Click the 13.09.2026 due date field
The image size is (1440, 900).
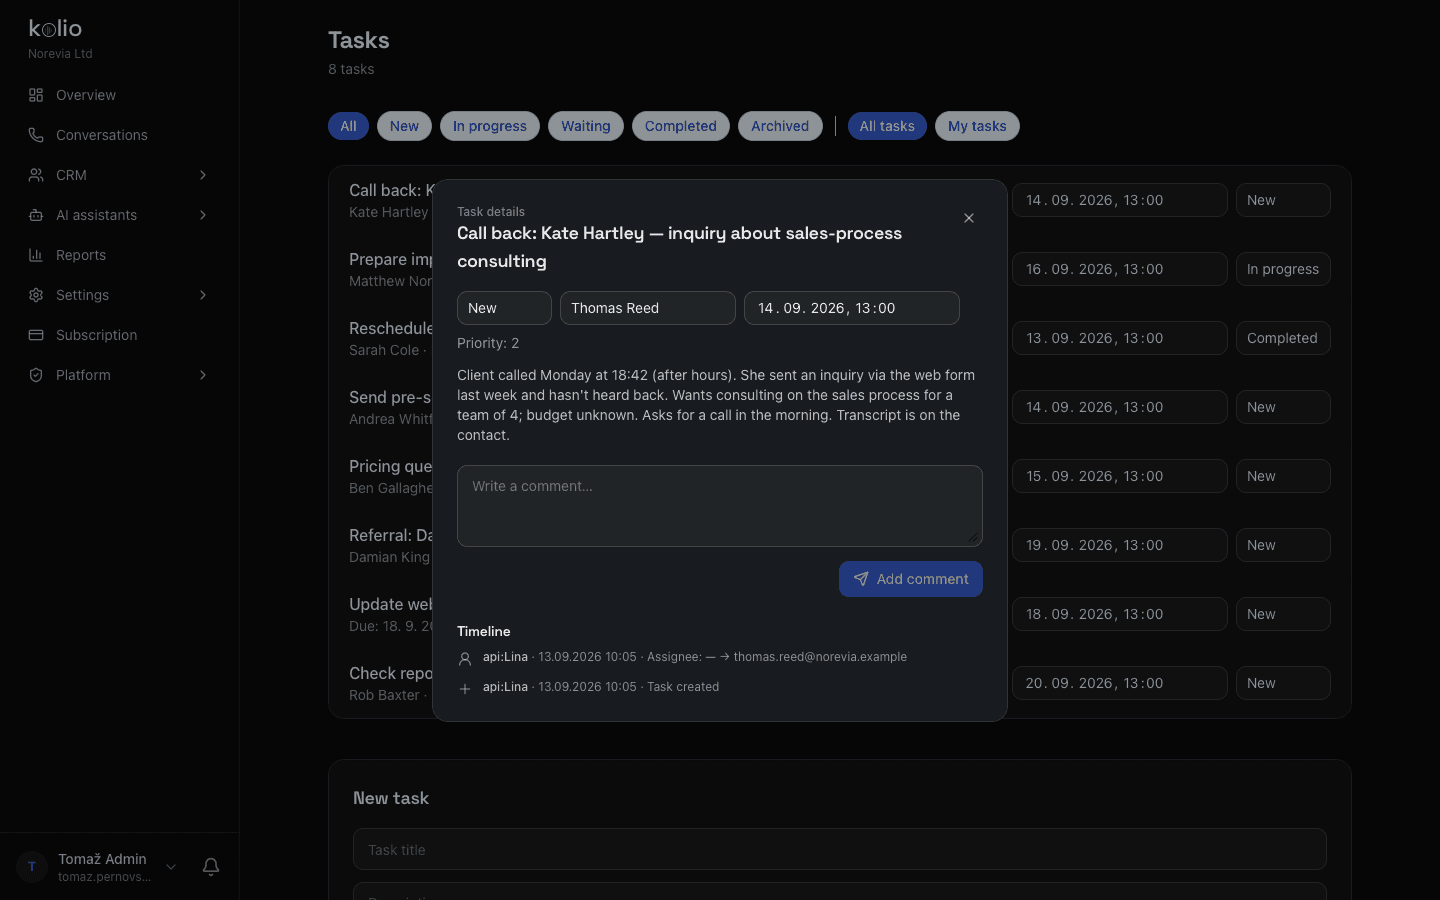[x=1120, y=338]
